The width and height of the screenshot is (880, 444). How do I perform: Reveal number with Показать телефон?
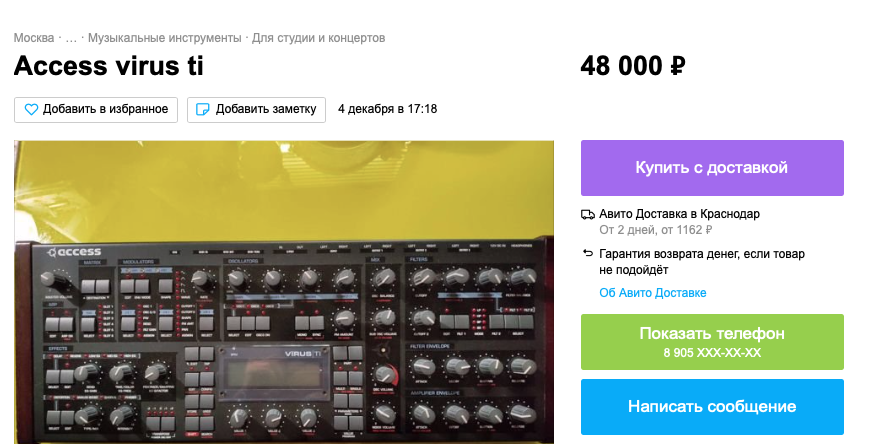coord(712,333)
